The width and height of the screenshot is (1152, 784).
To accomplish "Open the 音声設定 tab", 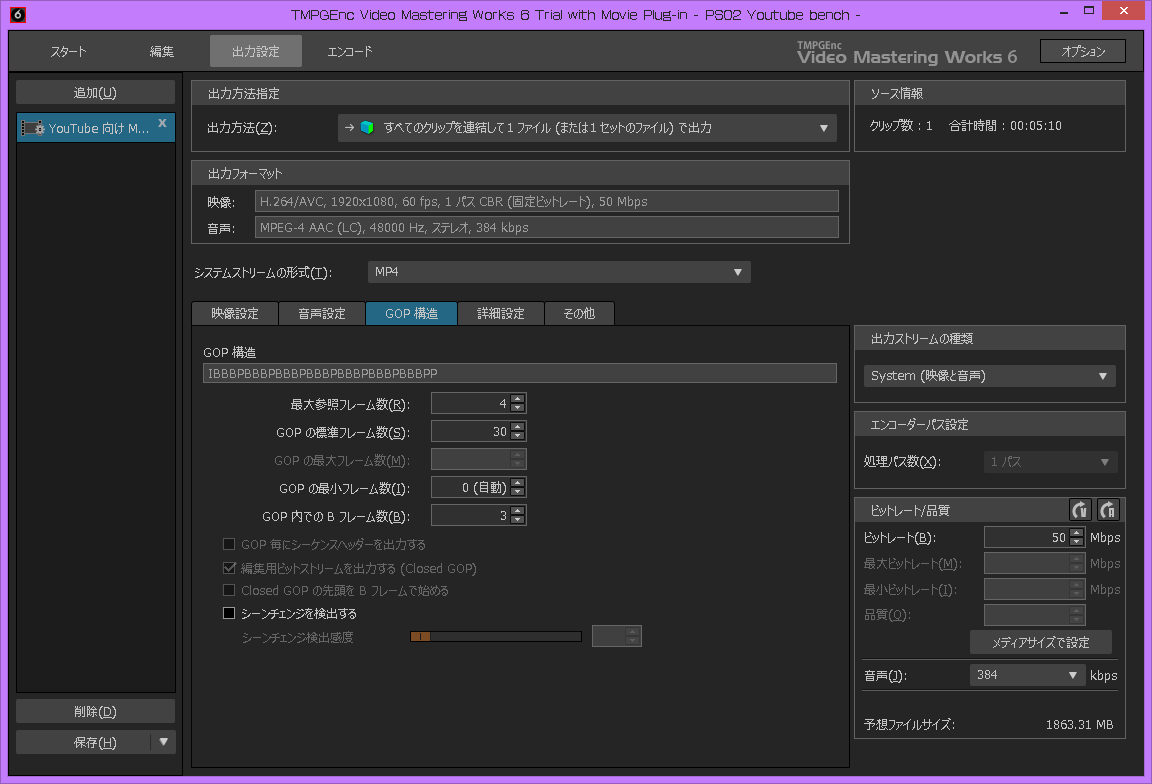I will 322,314.
